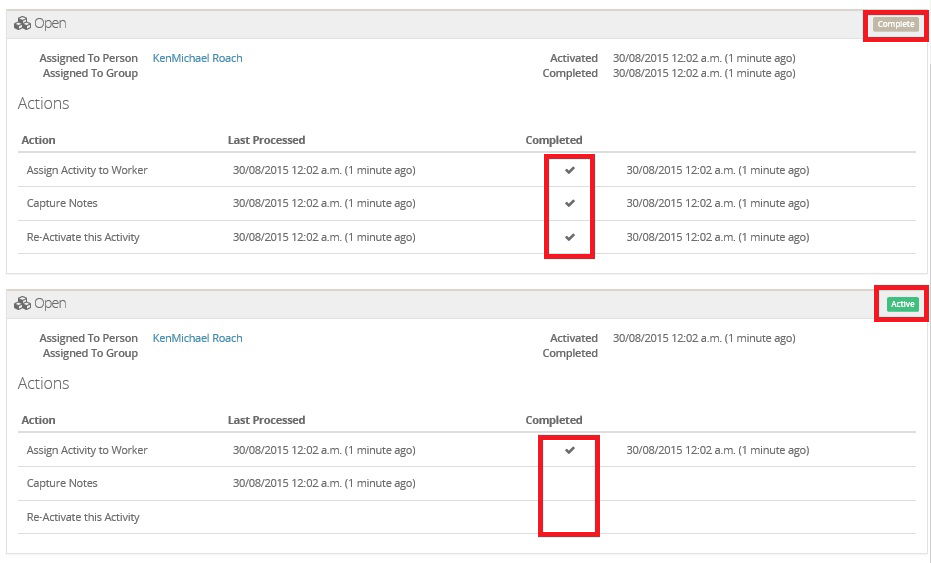Click the Completed column header in the Active panel
This screenshot has height=563, width=931.
[553, 420]
